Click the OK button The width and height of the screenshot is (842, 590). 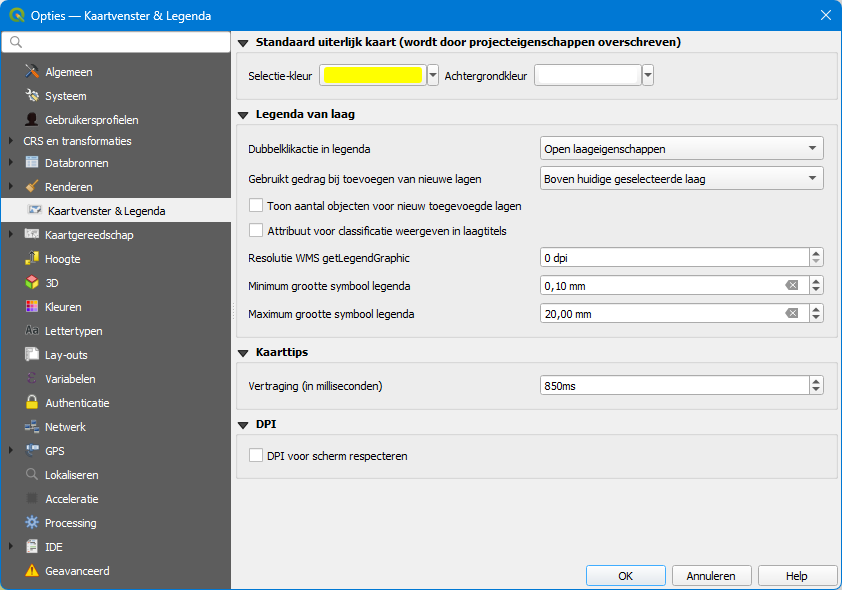(626, 576)
